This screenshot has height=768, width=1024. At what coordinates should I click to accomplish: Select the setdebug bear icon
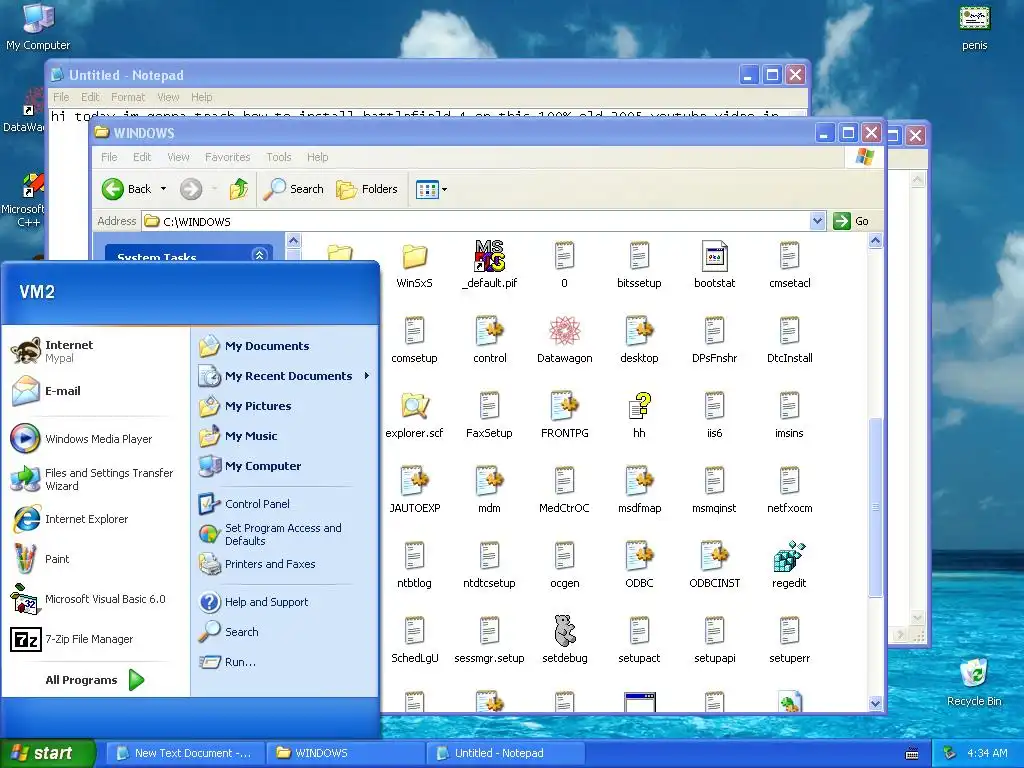(564, 631)
